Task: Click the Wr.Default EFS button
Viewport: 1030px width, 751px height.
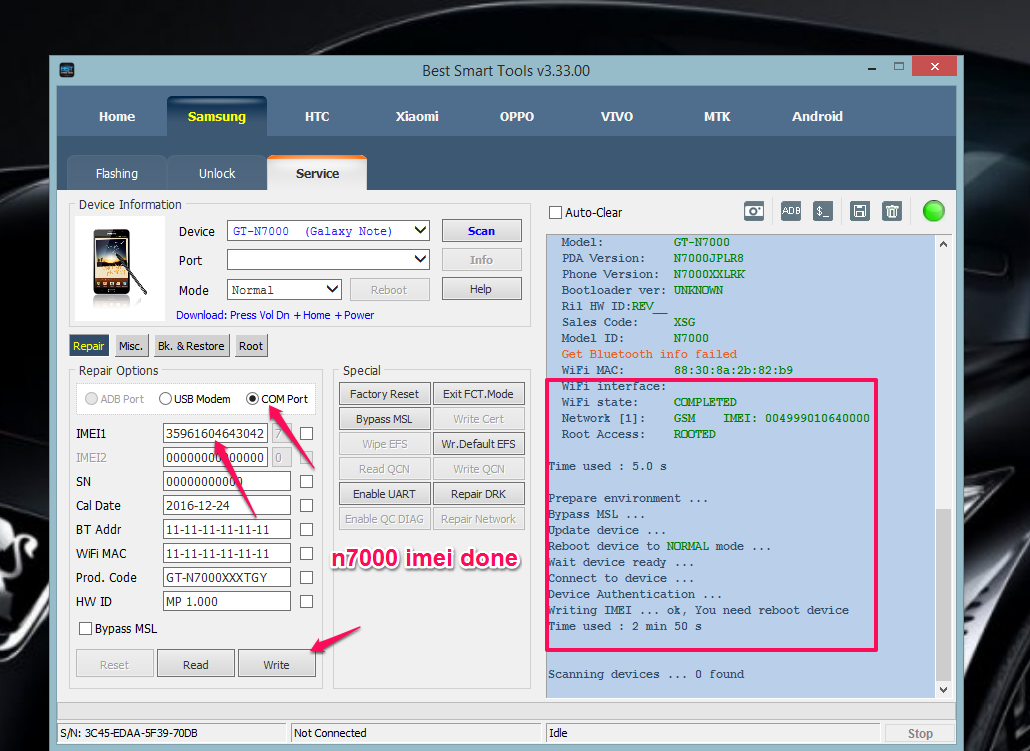Action: click(x=478, y=444)
